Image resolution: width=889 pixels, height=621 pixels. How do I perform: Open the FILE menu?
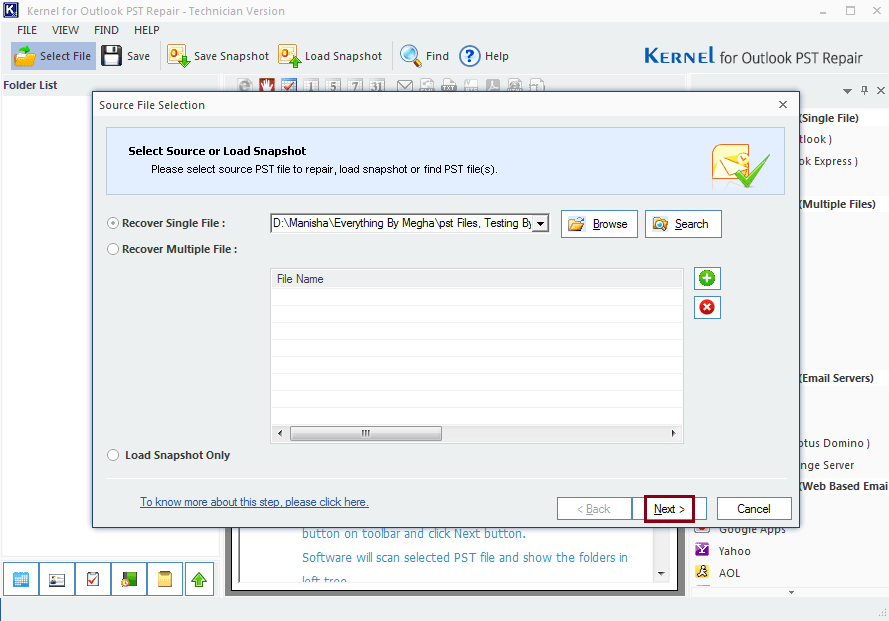click(x=27, y=30)
